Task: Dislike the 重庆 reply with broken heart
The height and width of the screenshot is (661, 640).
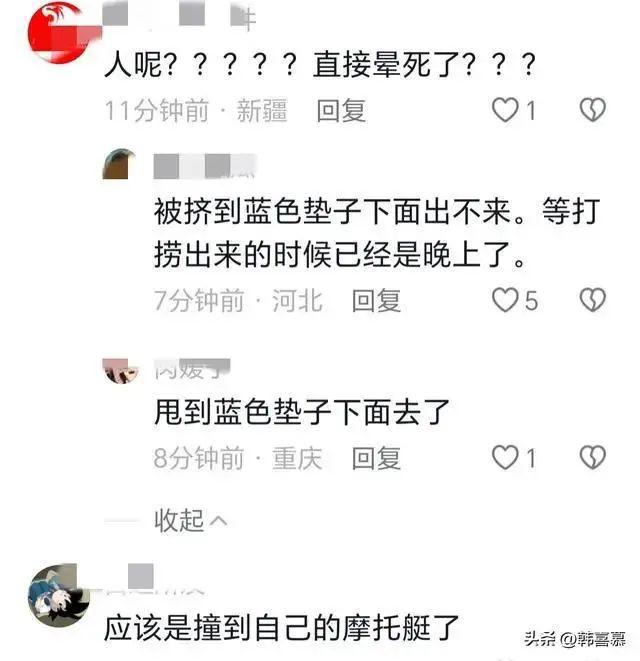Action: pos(593,457)
